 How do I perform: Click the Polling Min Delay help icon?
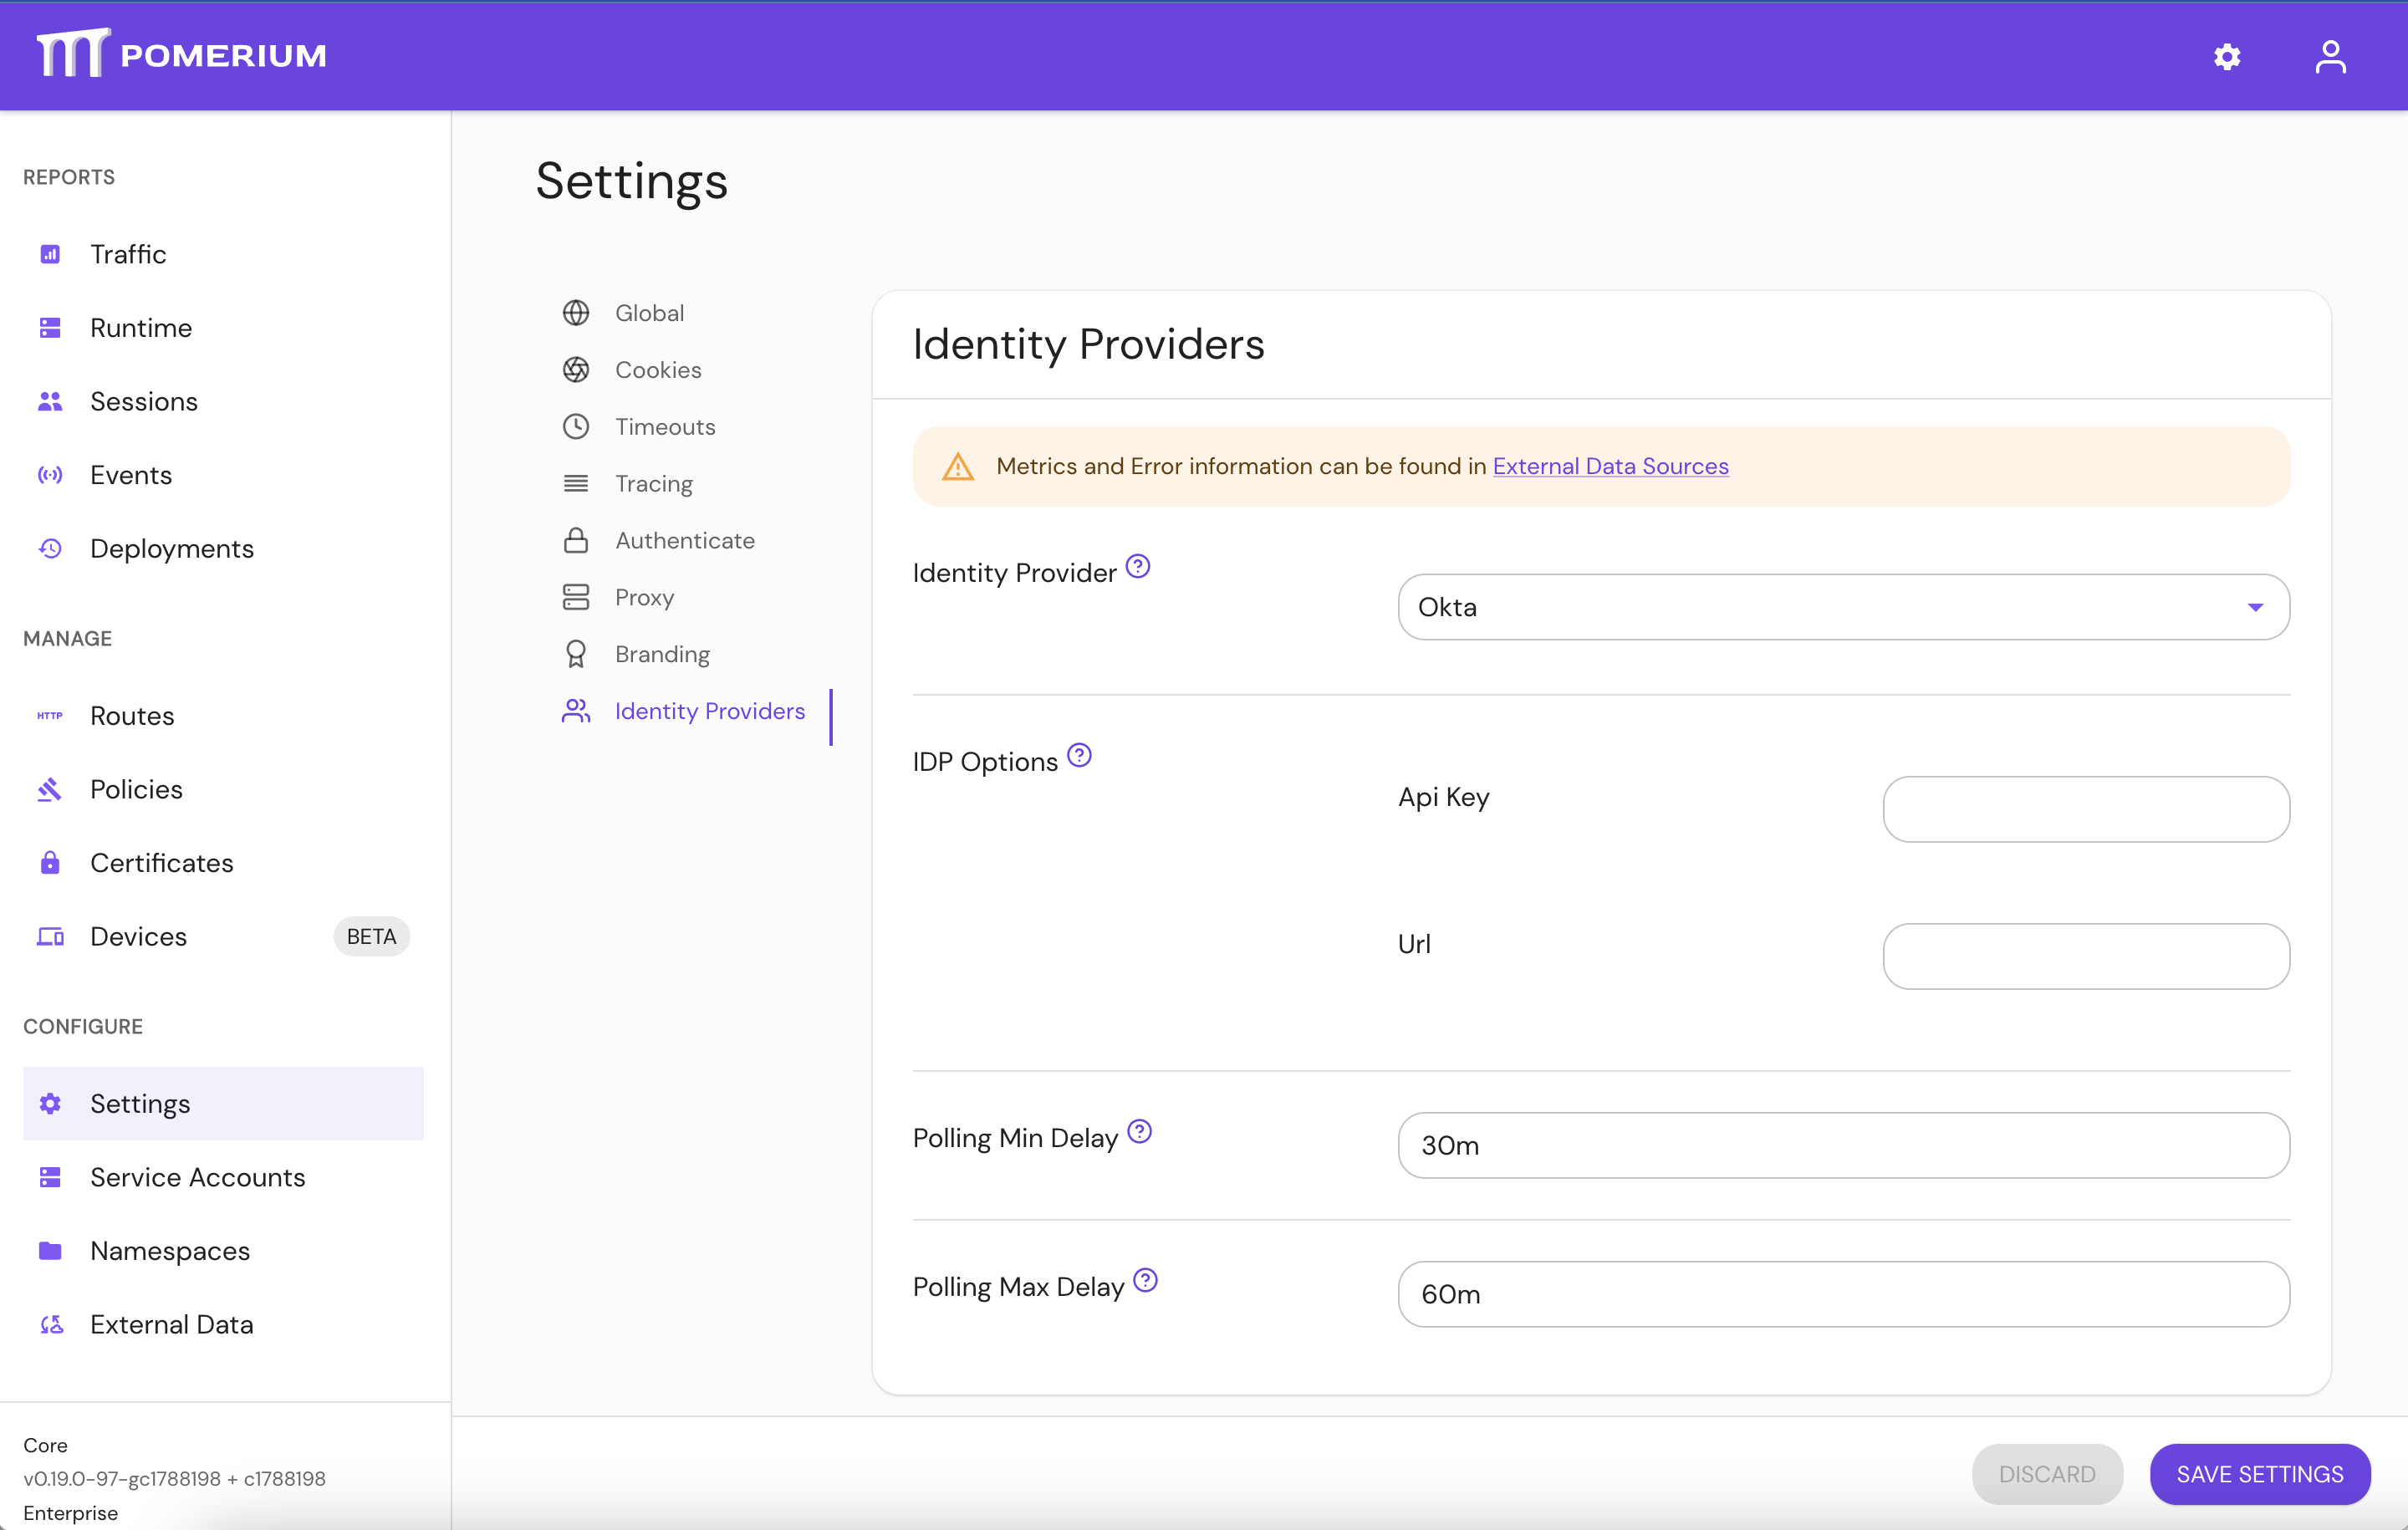[x=1139, y=1131]
